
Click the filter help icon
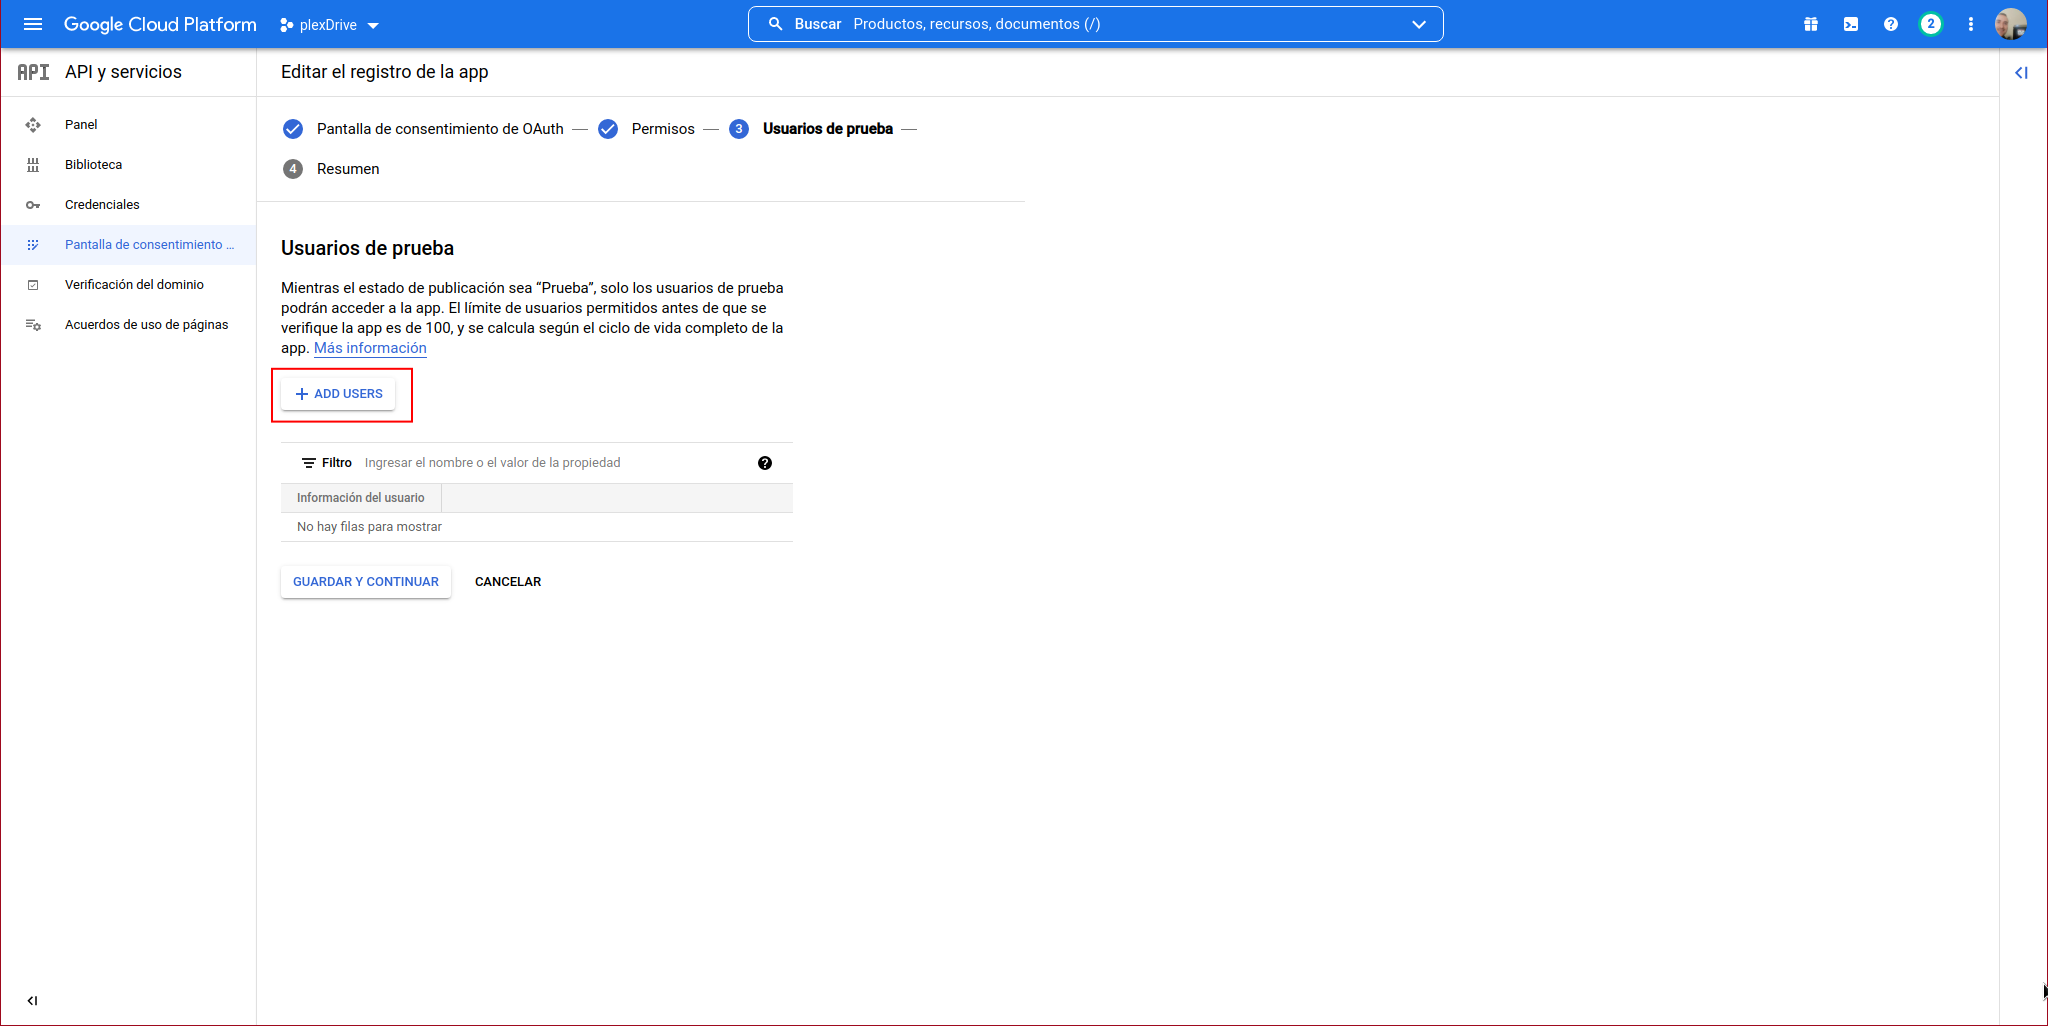[764, 463]
